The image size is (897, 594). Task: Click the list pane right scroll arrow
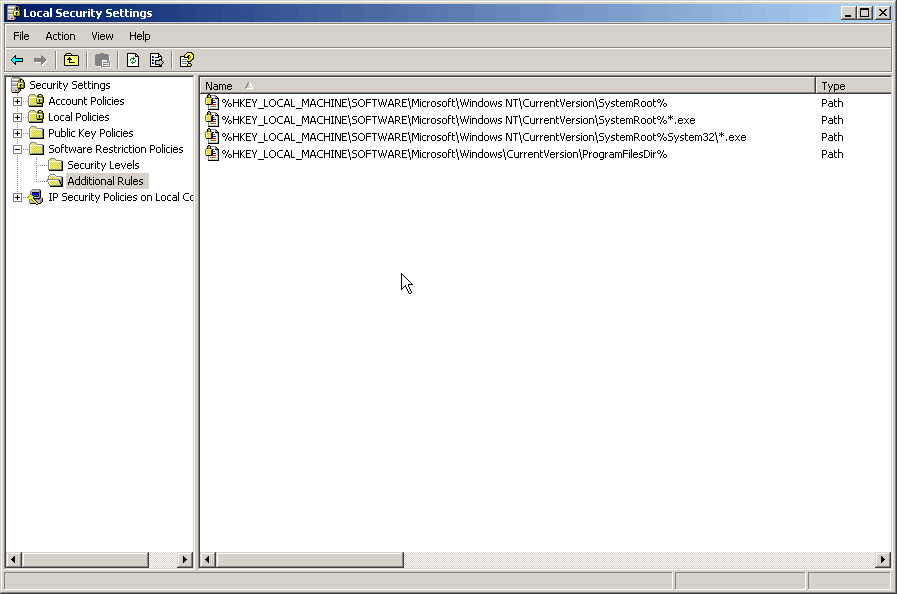coord(883,560)
